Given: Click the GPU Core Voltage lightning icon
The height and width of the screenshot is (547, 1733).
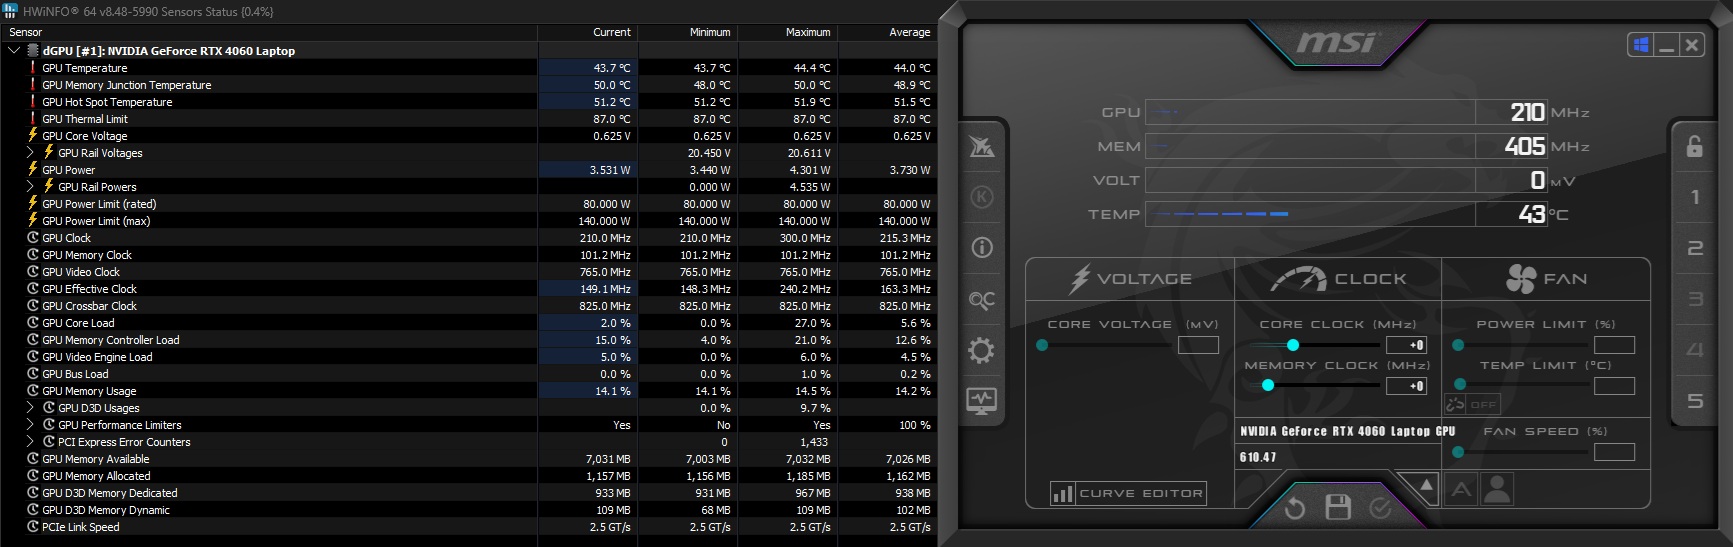Looking at the screenshot, I should pyautogui.click(x=32, y=136).
